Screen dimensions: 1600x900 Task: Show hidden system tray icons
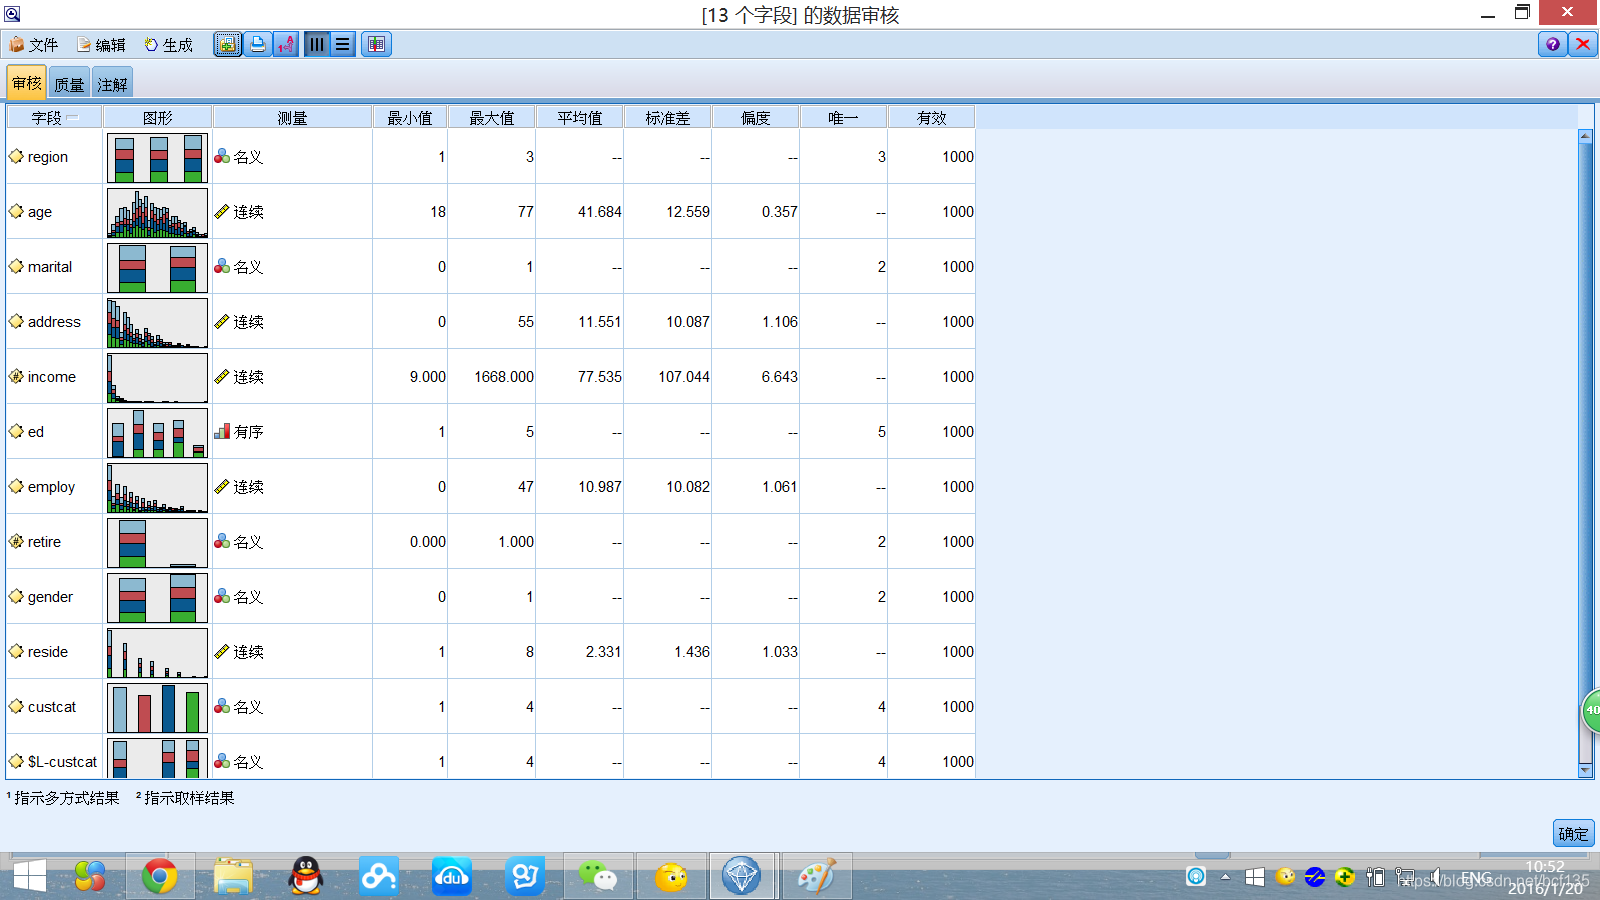[x=1225, y=877]
